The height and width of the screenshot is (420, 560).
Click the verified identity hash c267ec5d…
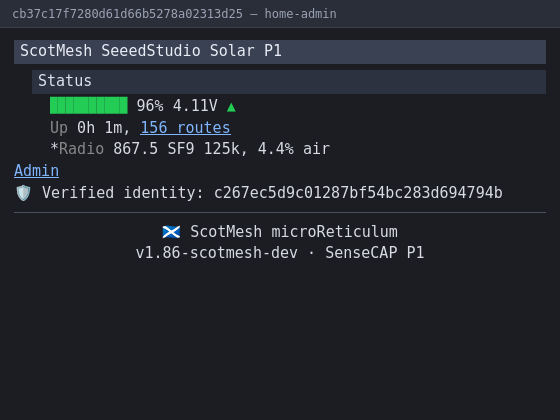coord(358,193)
